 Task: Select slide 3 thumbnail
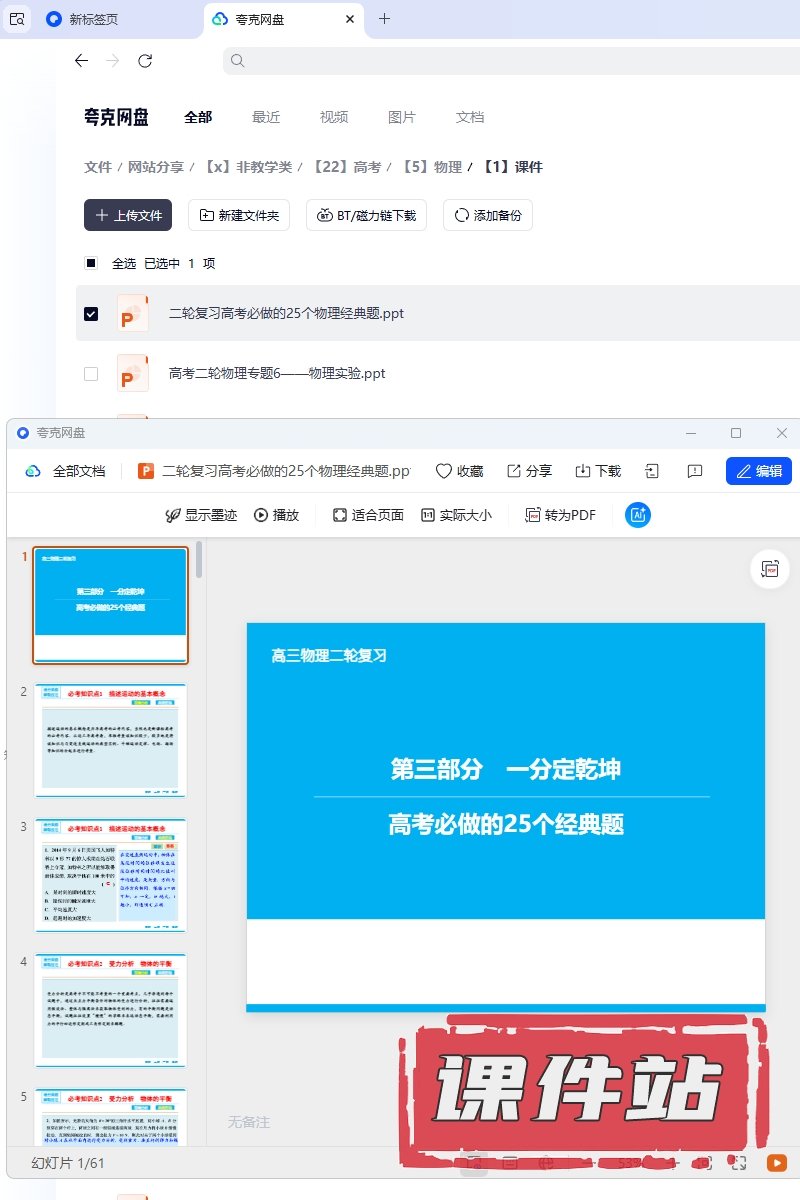point(111,875)
